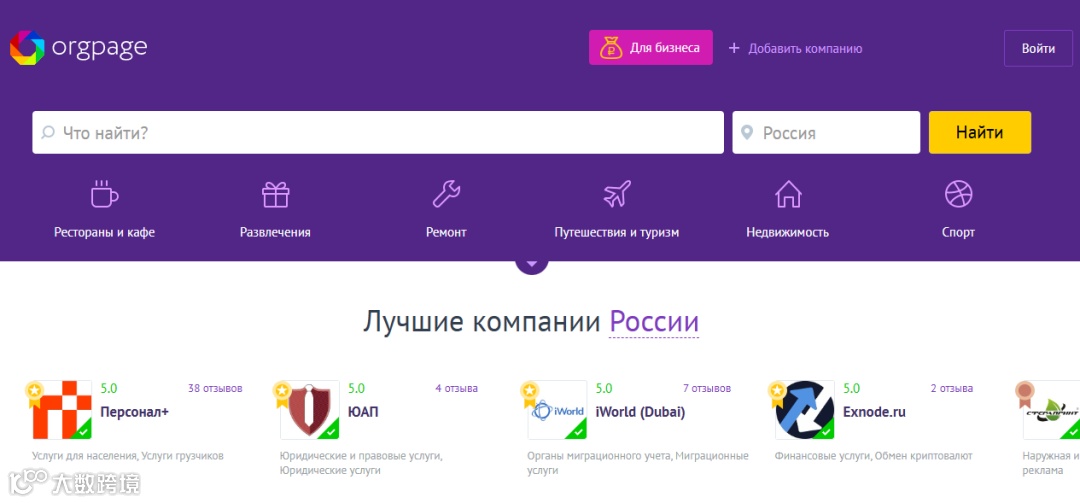Expand categories with the round arrow button
1080x503 pixels.
[532, 265]
